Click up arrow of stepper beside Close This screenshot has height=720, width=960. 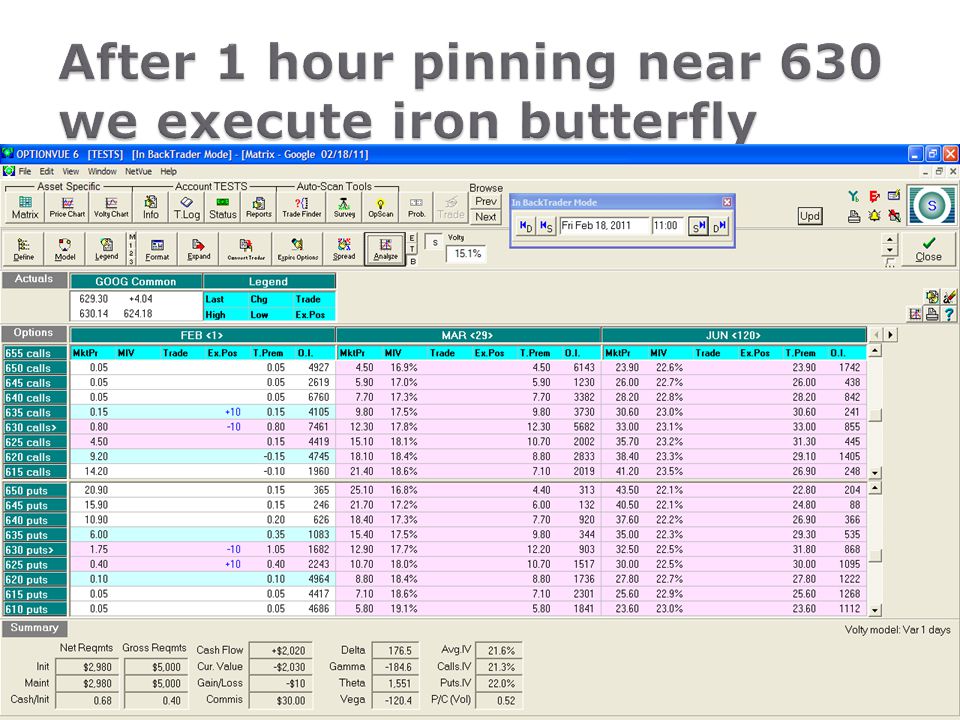point(890,238)
